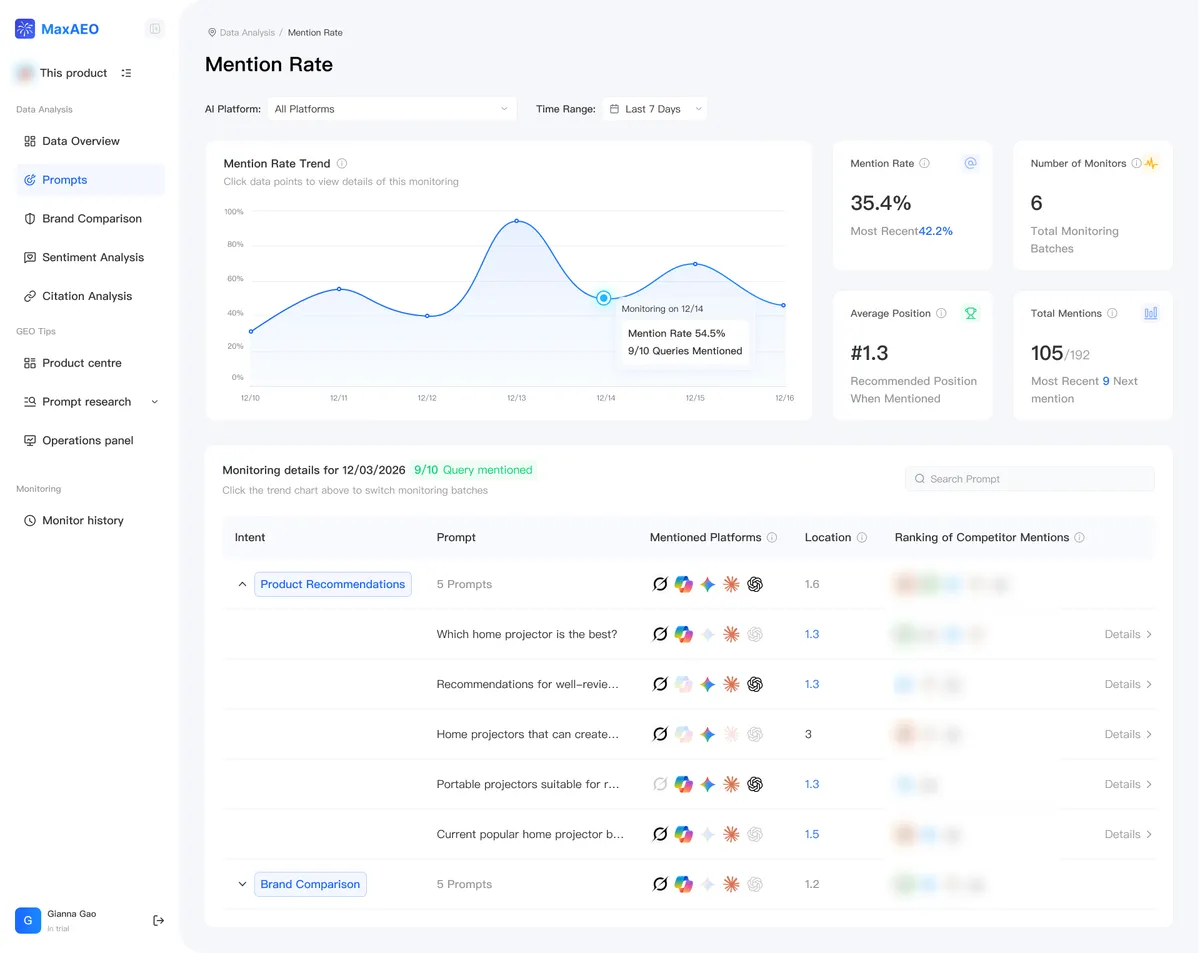Click the info icon on Mention Rate card
This screenshot has height=953, width=1200.
click(x=924, y=163)
